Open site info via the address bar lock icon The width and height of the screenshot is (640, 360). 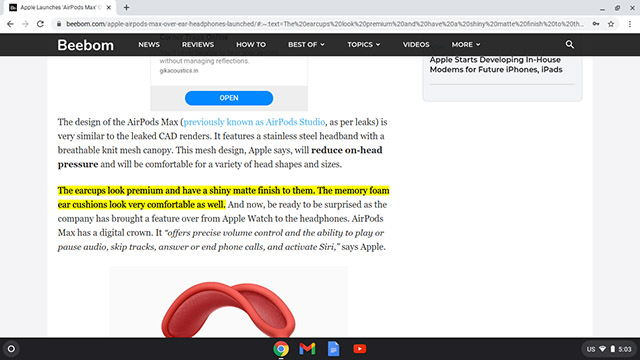(x=59, y=24)
